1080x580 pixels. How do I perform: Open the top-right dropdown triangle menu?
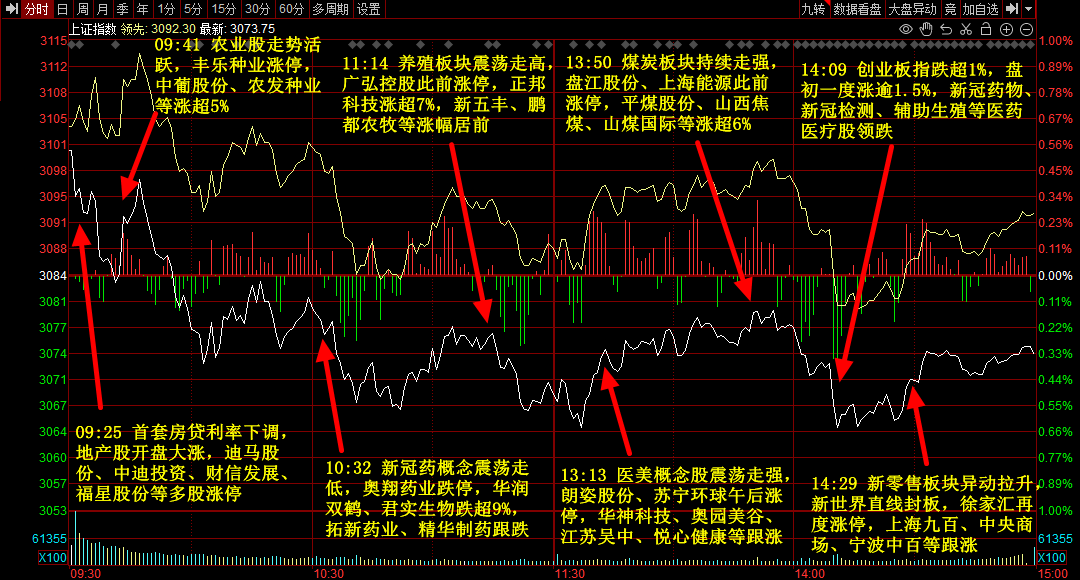pos(1028,9)
